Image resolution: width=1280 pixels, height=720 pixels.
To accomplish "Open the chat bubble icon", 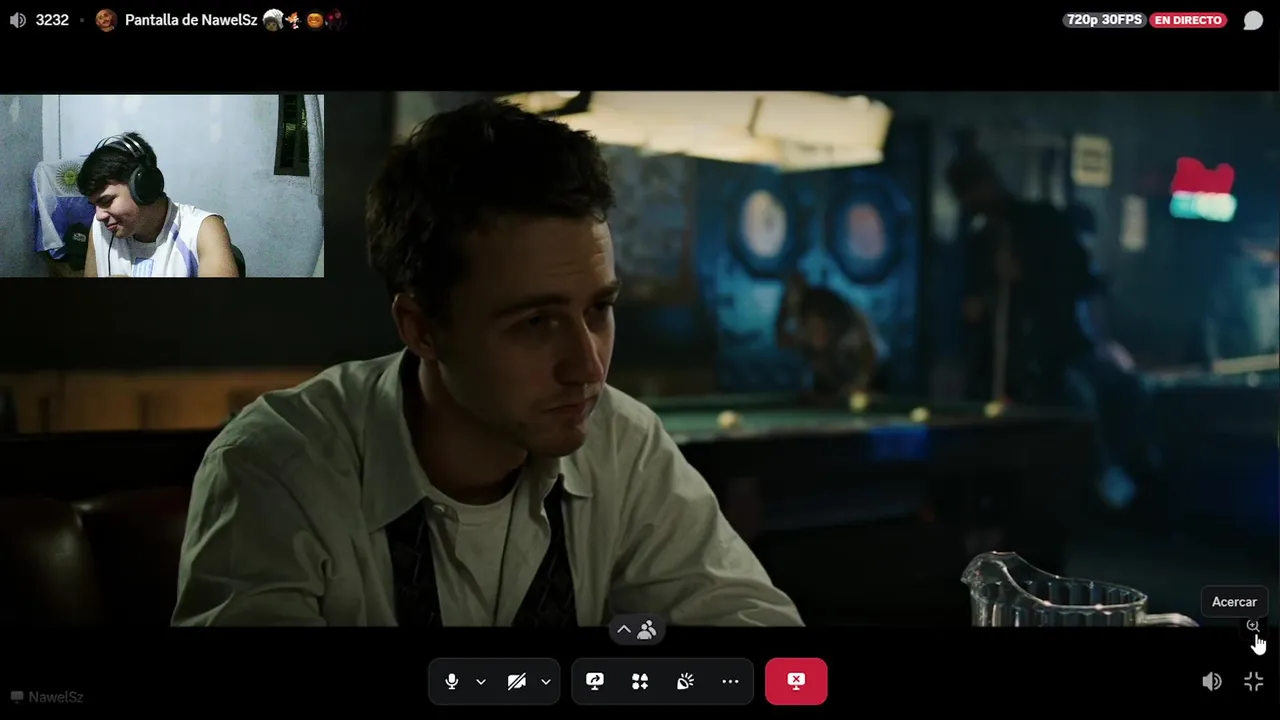I will 1253,20.
